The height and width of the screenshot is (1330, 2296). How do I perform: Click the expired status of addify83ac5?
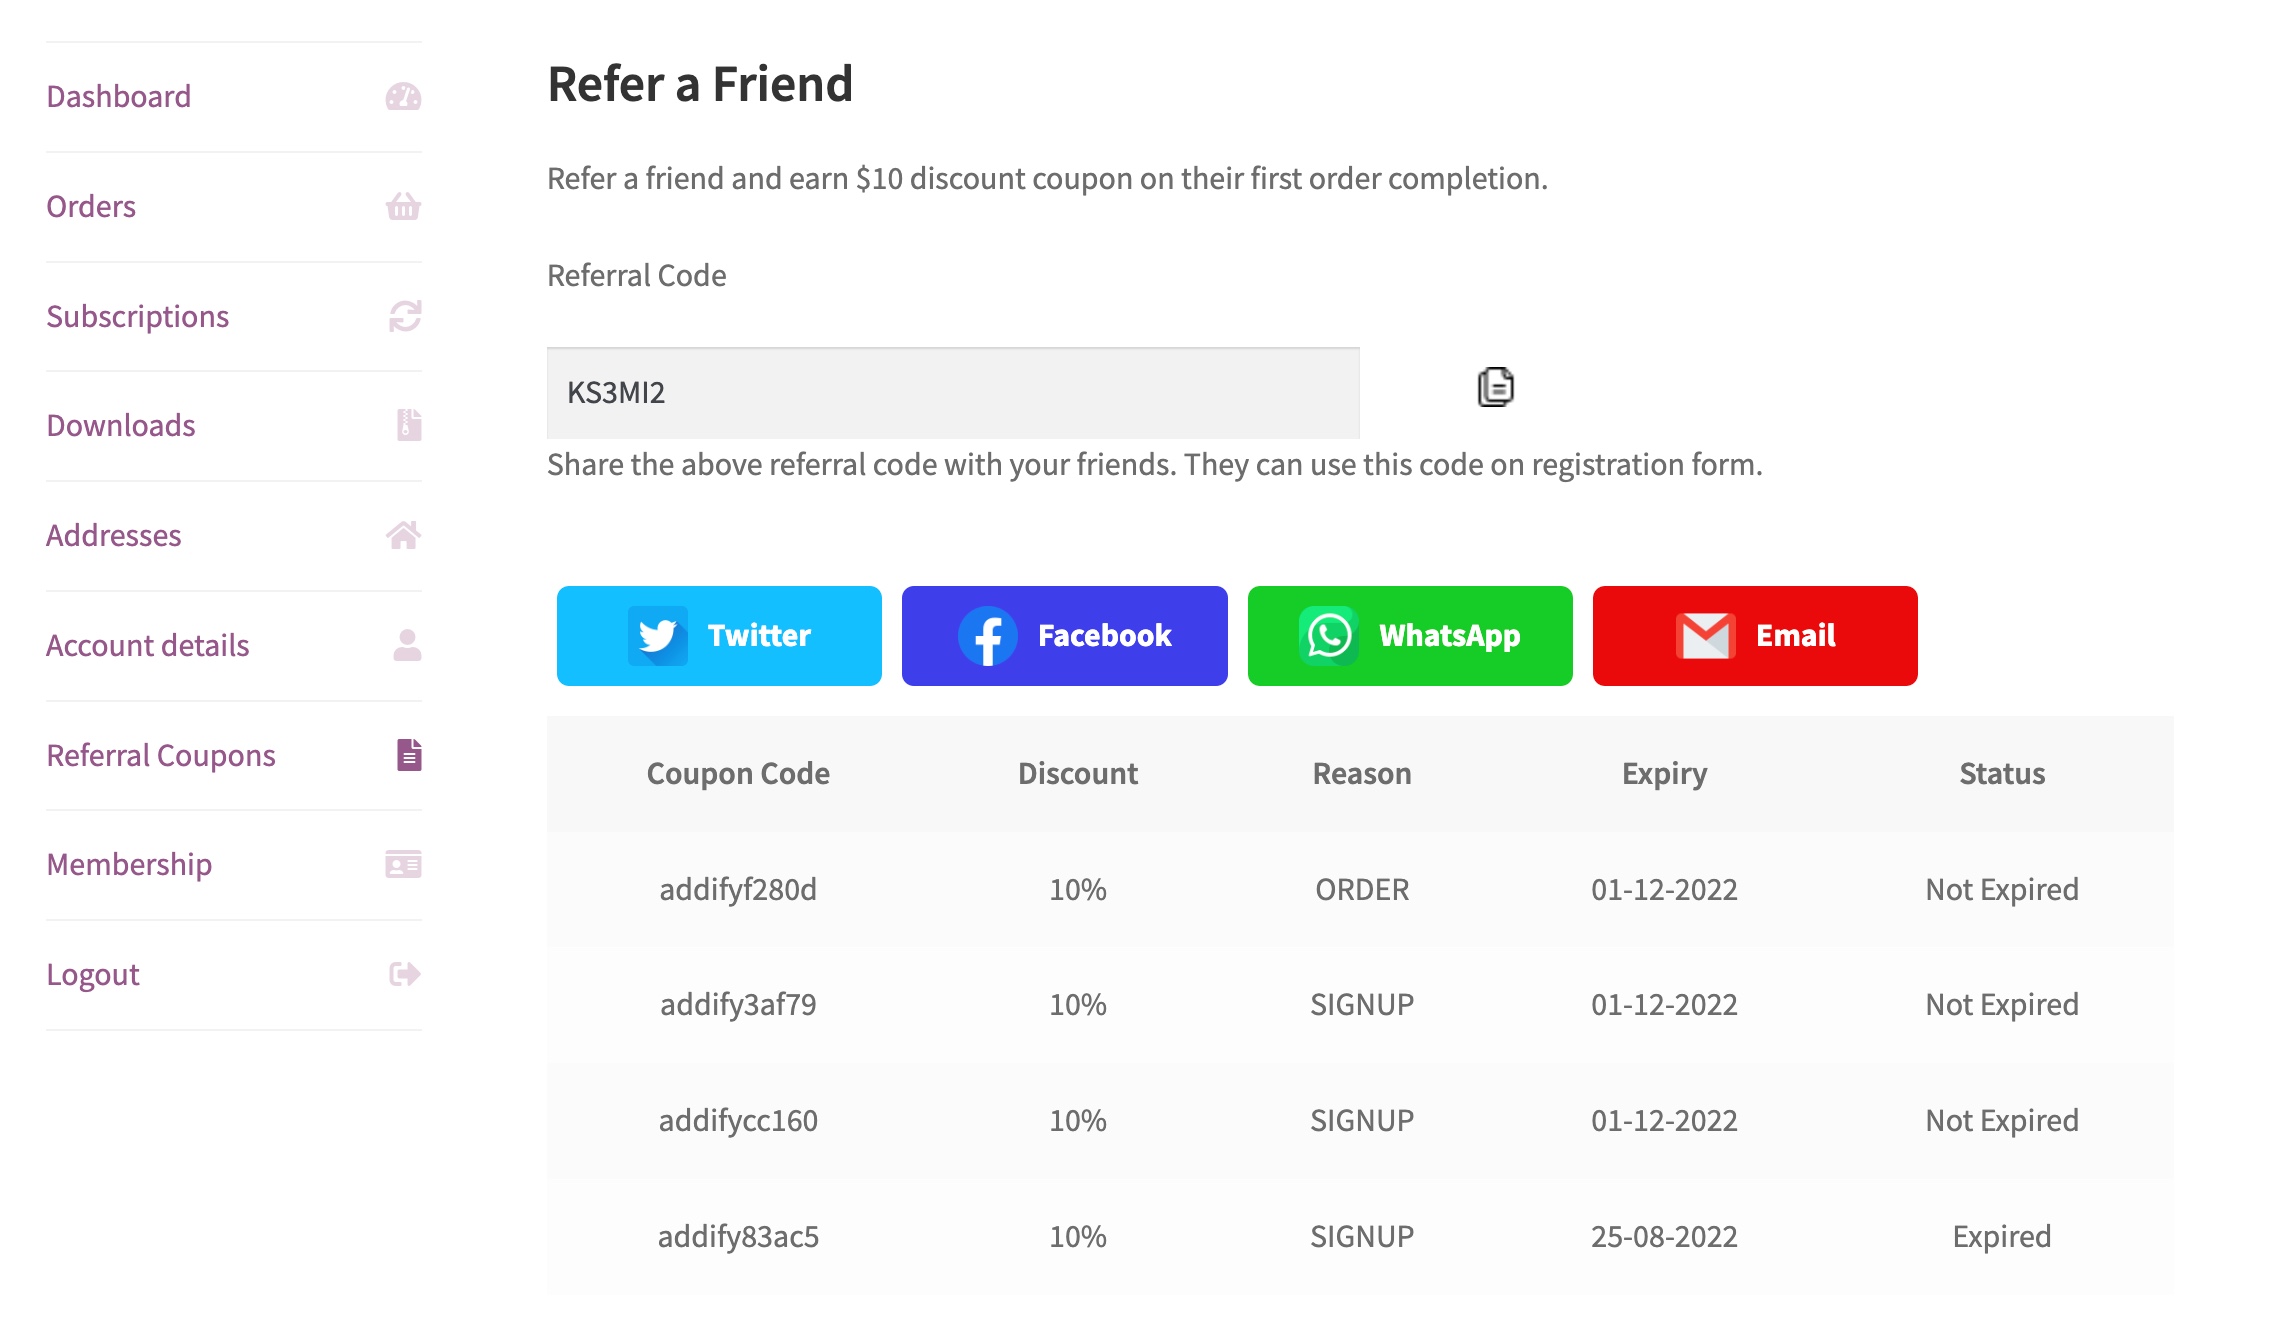point(2000,1237)
